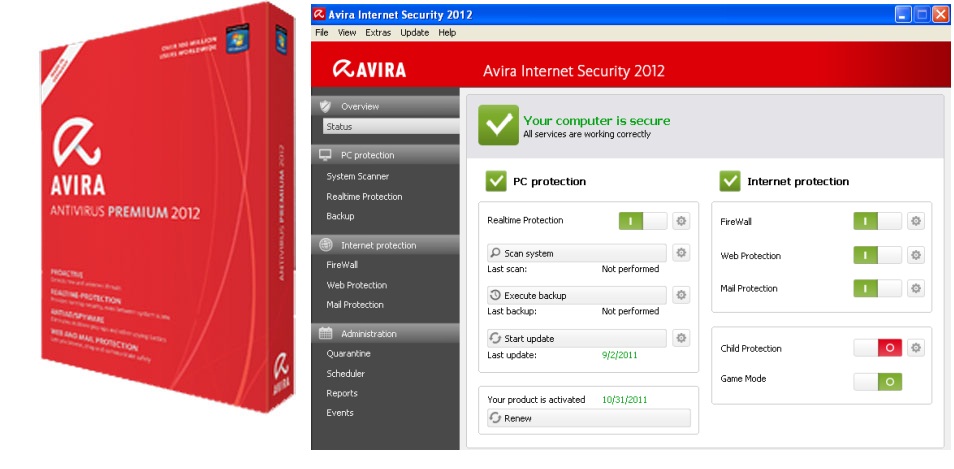Open the Extras menu
The height and width of the screenshot is (469, 954).
(378, 33)
